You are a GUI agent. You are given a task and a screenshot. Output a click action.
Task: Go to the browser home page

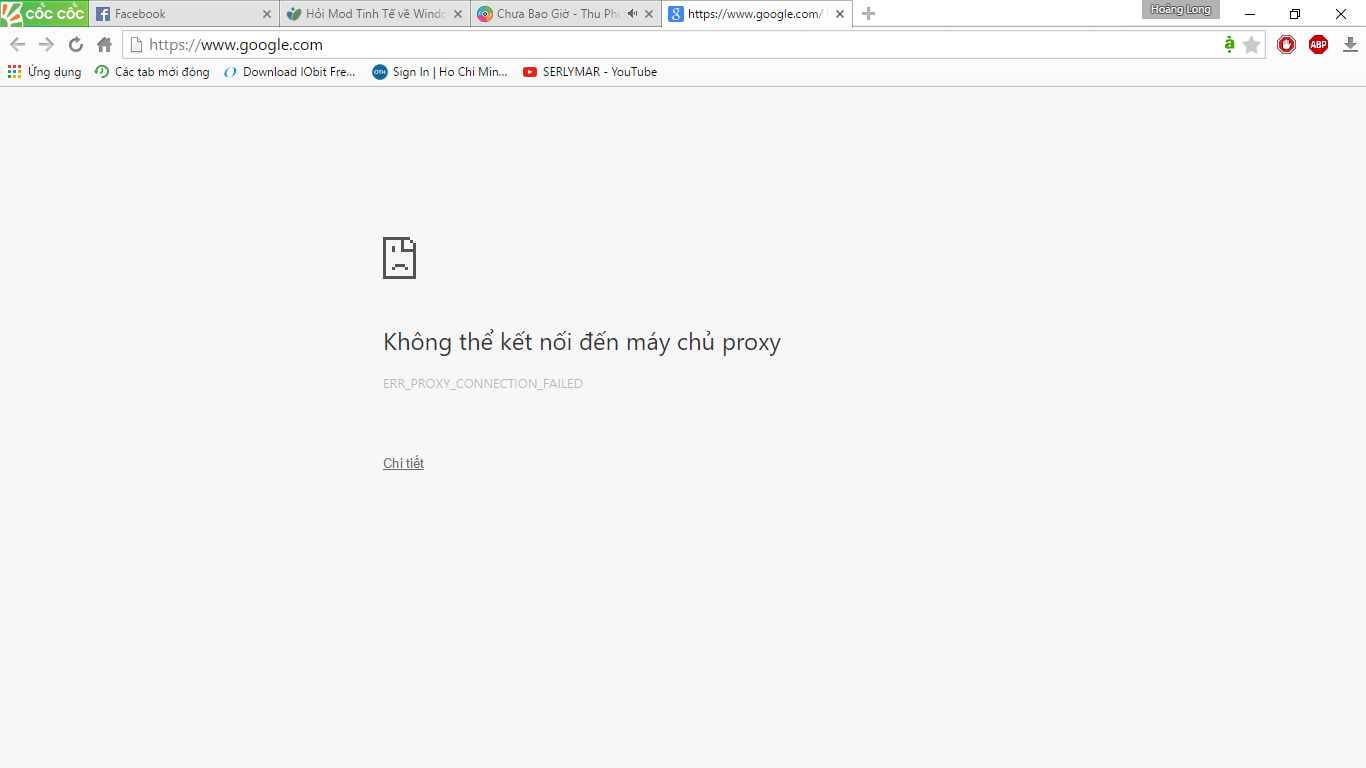pyautogui.click(x=104, y=45)
